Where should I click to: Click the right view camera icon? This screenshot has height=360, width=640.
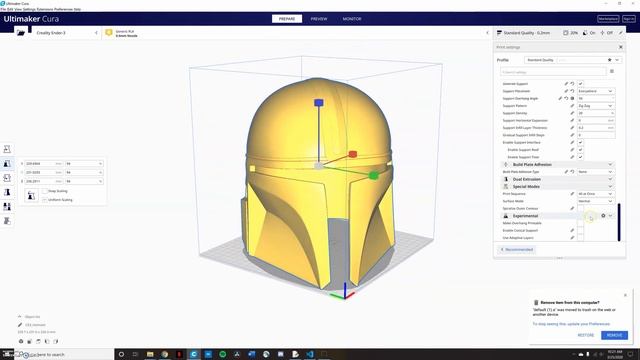click(56, 341)
